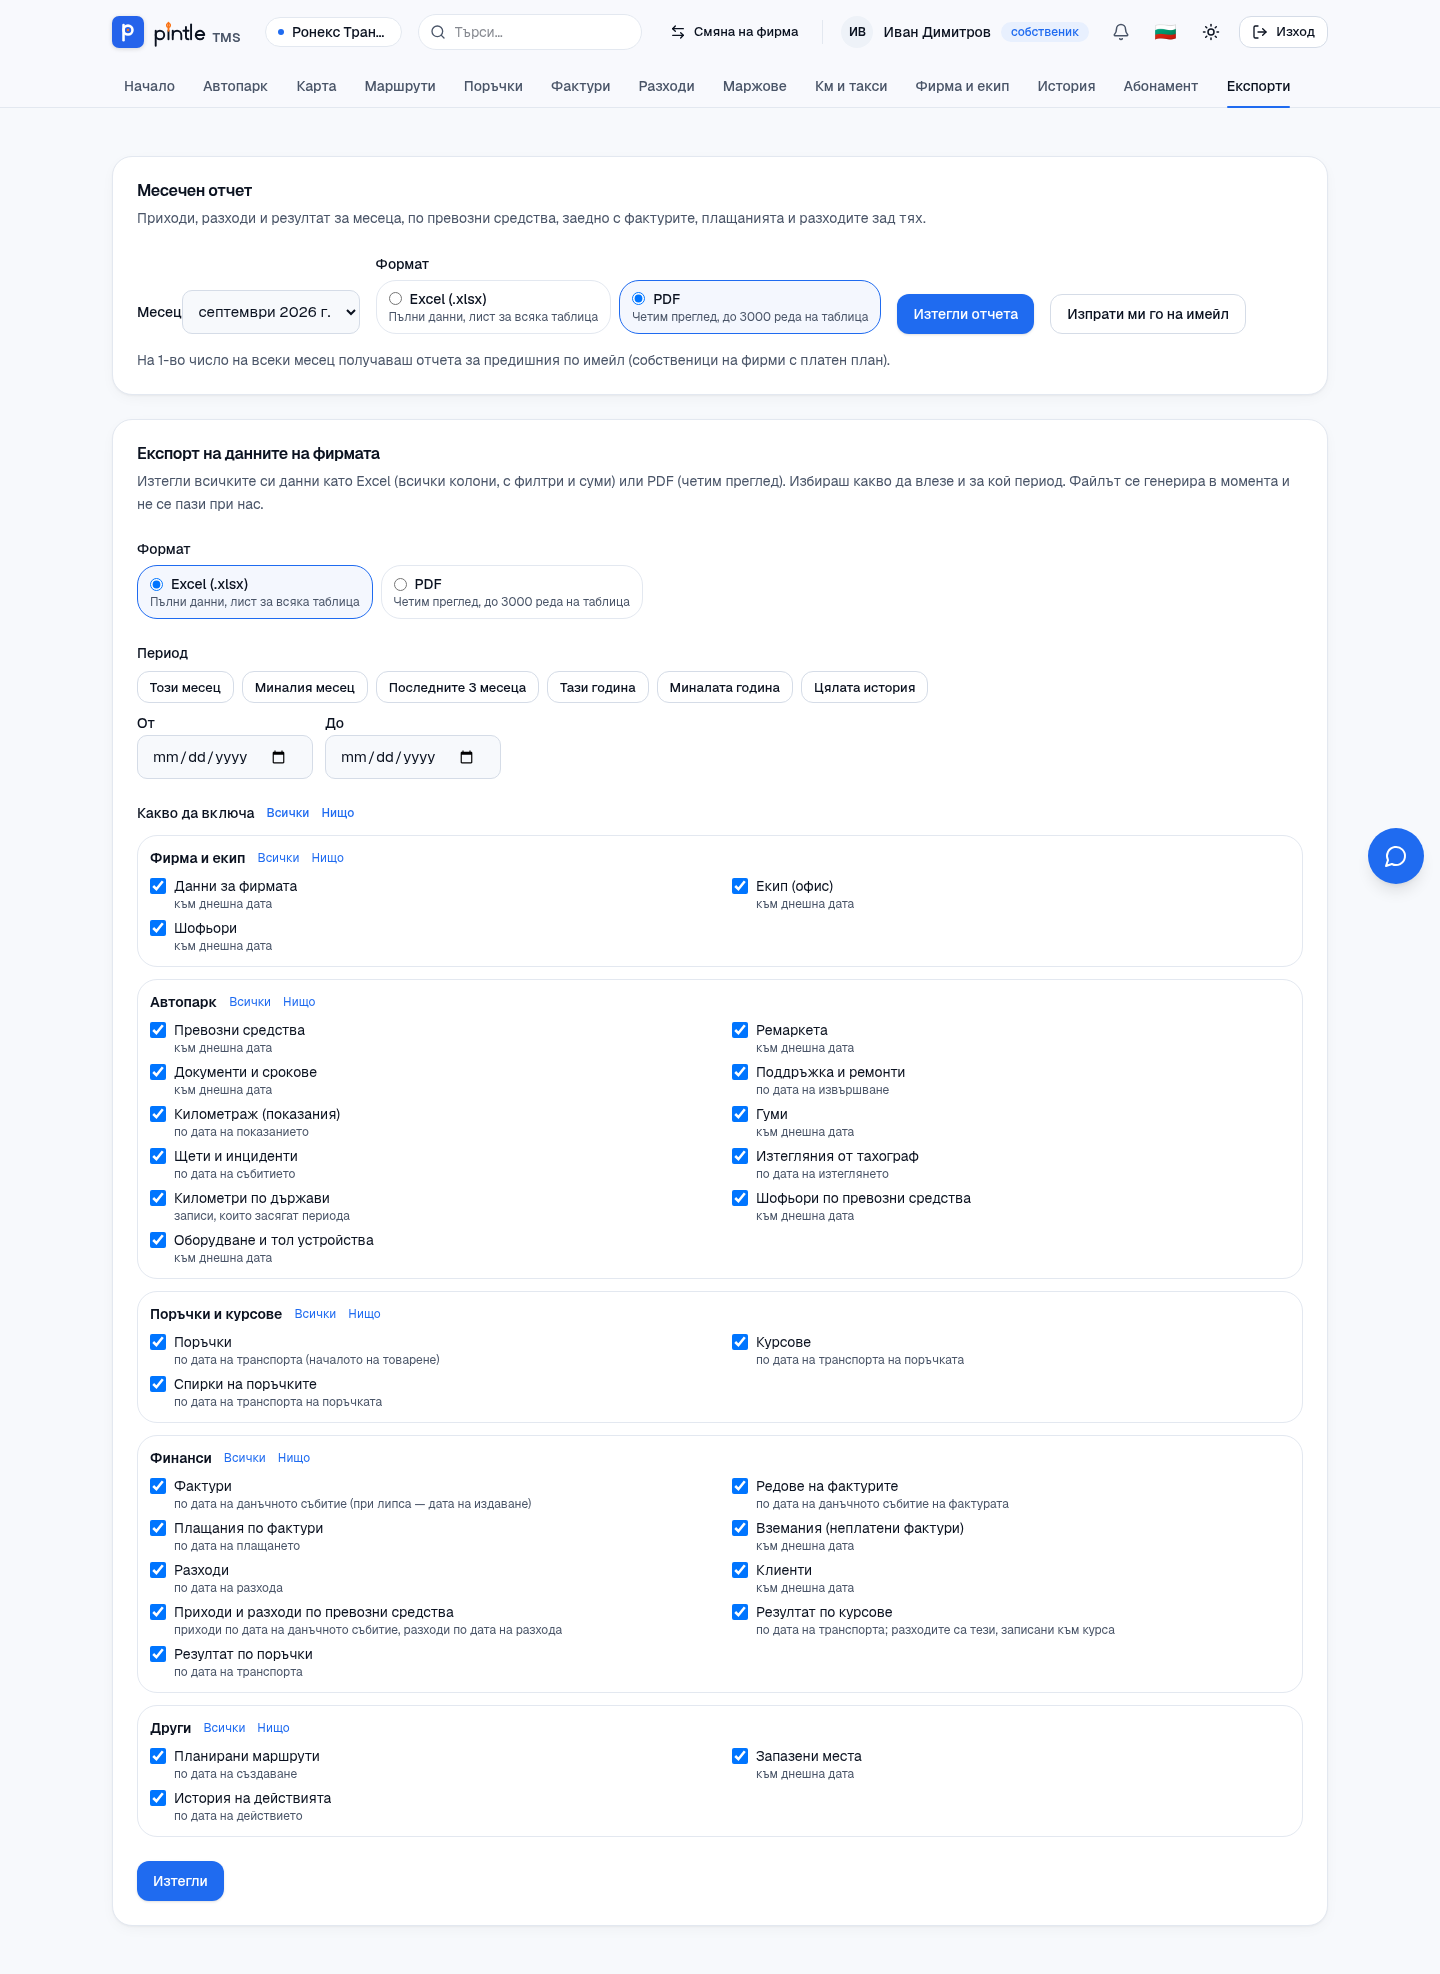The width and height of the screenshot is (1440, 1974).
Task: Focus the Търси... search field
Action: coord(530,32)
